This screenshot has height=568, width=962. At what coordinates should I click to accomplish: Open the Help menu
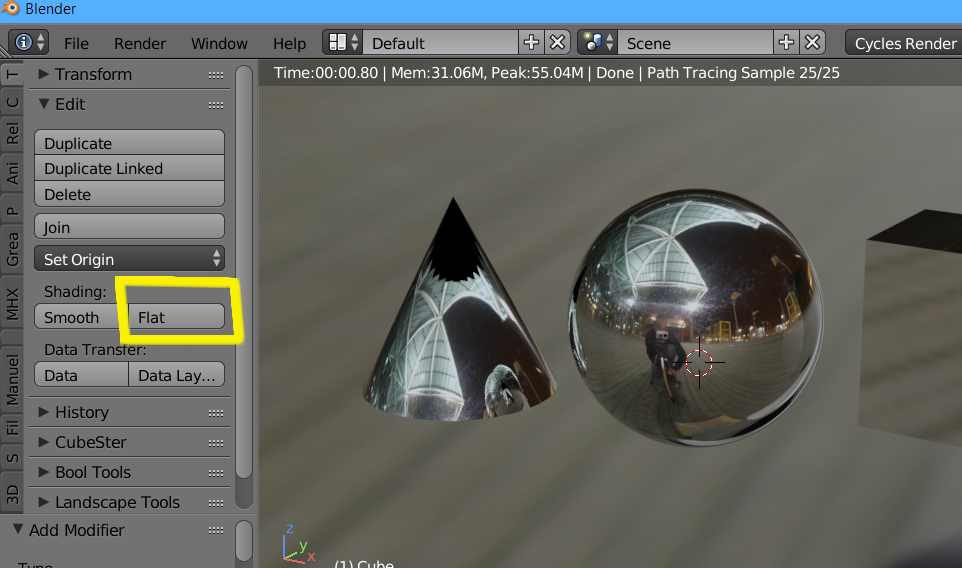coord(290,44)
